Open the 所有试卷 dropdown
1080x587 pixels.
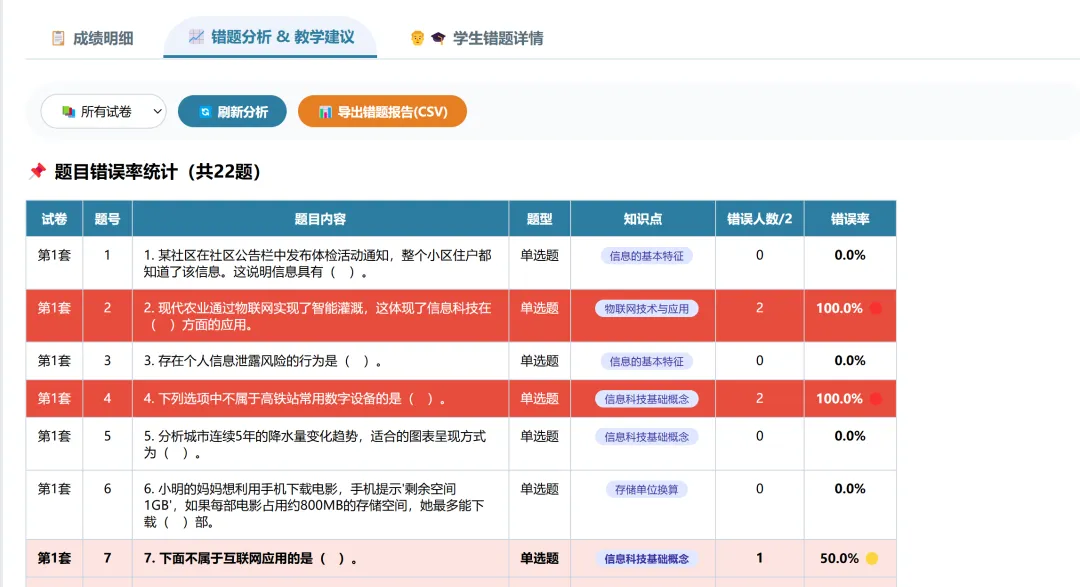[104, 111]
